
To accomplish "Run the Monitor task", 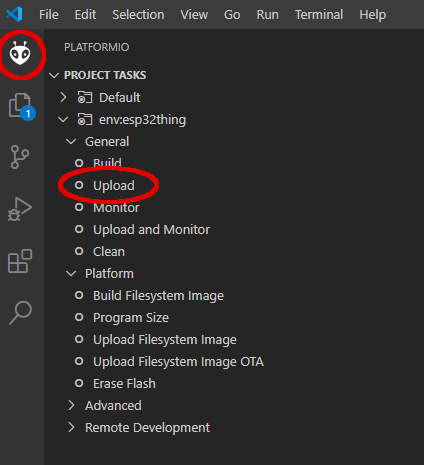I will [x=116, y=208].
